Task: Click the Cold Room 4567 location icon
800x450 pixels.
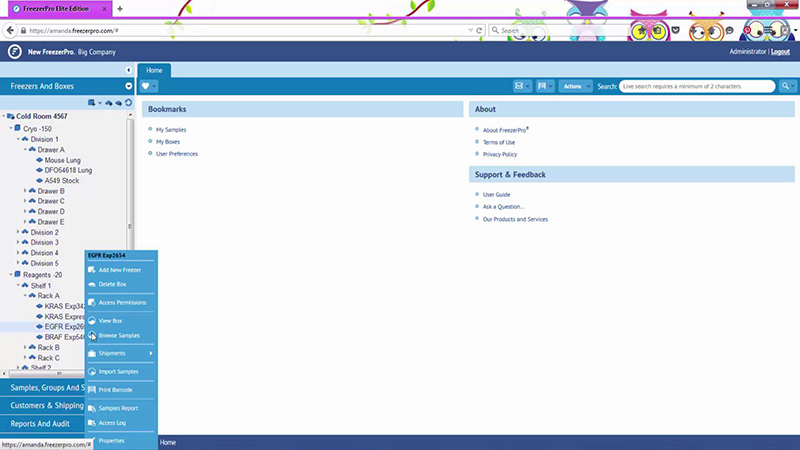Action: [11, 116]
